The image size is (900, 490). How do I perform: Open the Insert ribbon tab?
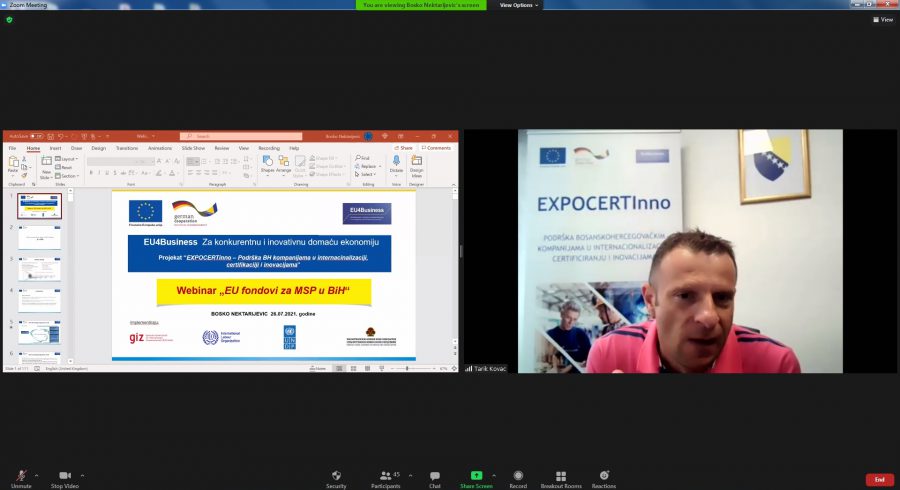(x=55, y=148)
